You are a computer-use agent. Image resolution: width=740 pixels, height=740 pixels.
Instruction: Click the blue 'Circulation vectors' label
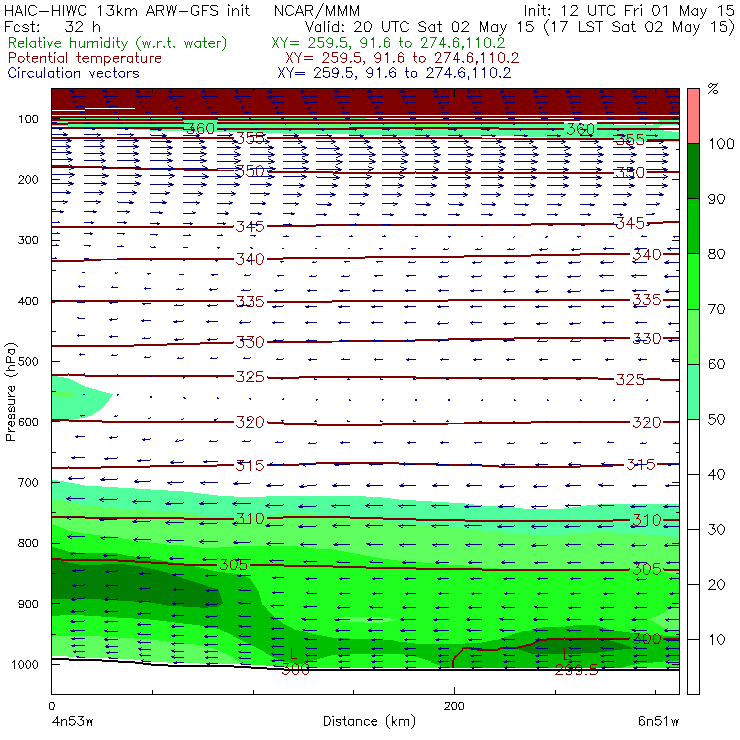(74, 73)
